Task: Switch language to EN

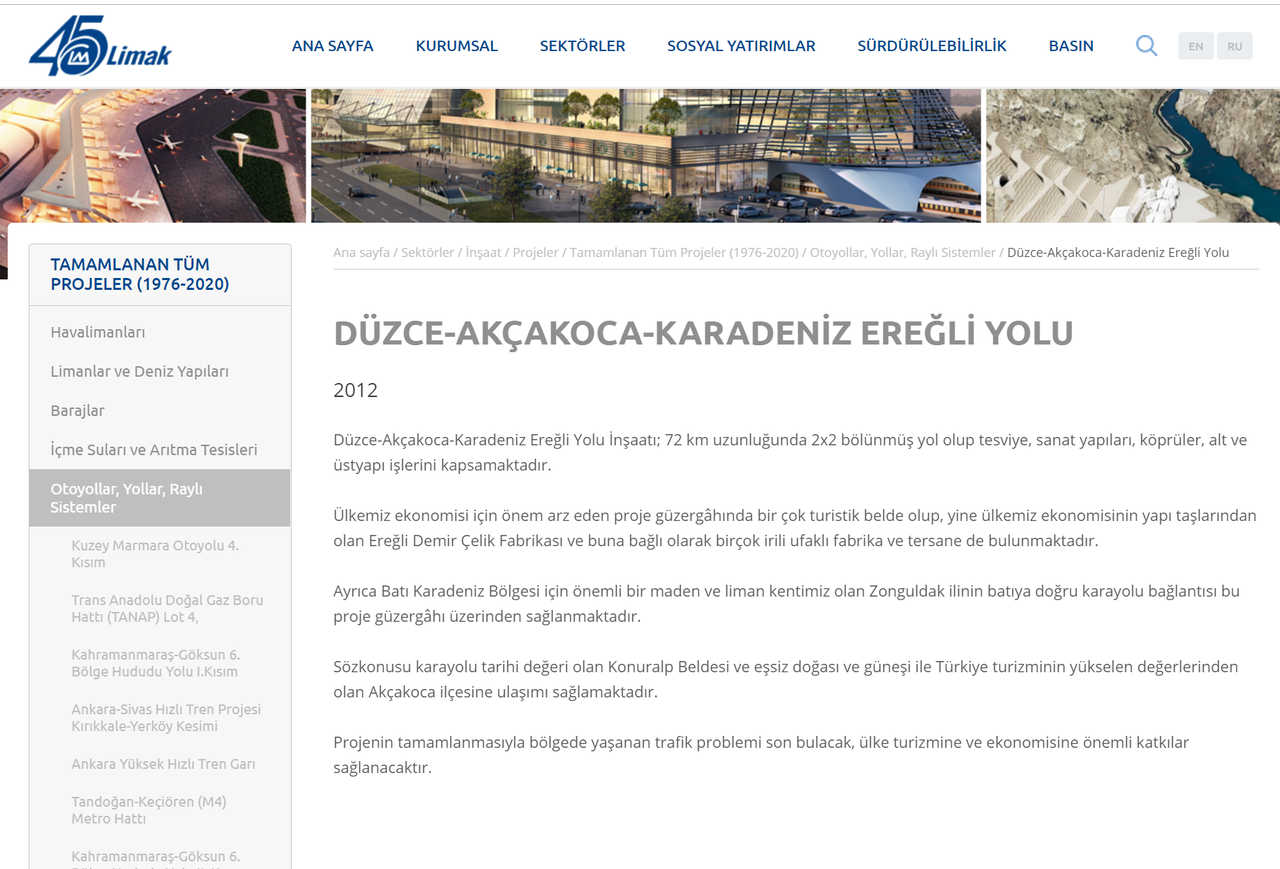Action: pos(1196,46)
